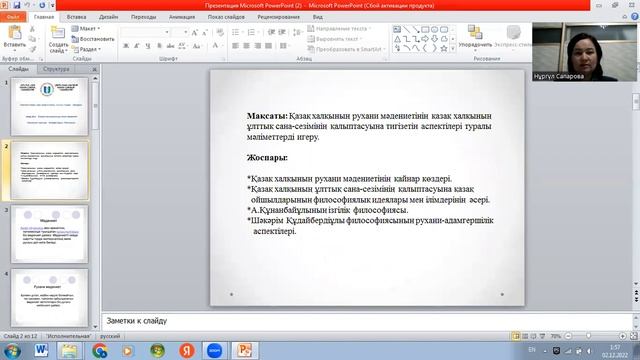Expand the shapes gallery more arrow

coord(453,49)
